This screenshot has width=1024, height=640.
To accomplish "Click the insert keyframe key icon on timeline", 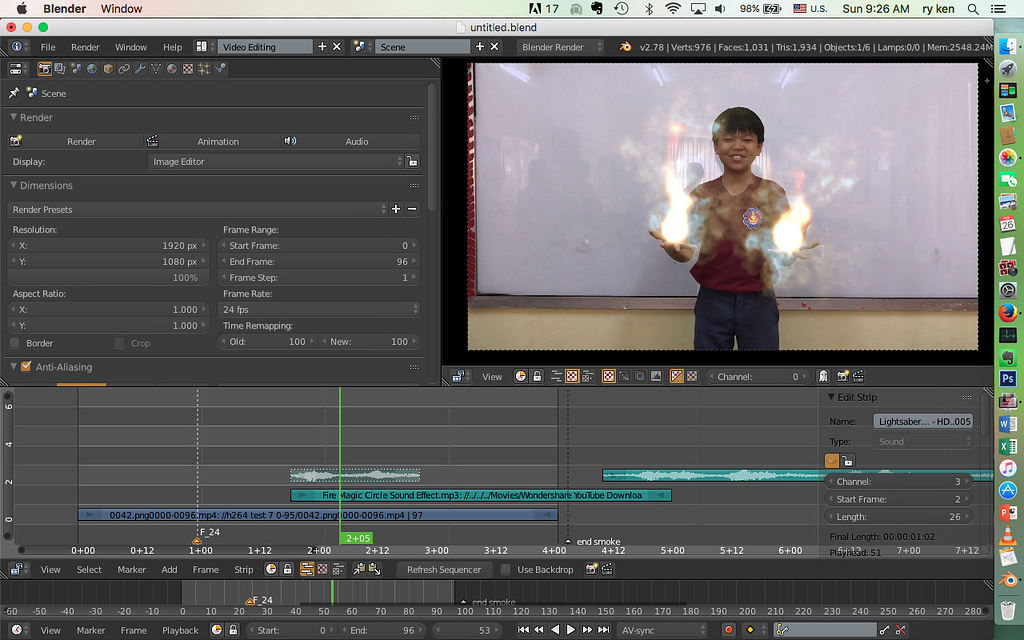I will (884, 630).
